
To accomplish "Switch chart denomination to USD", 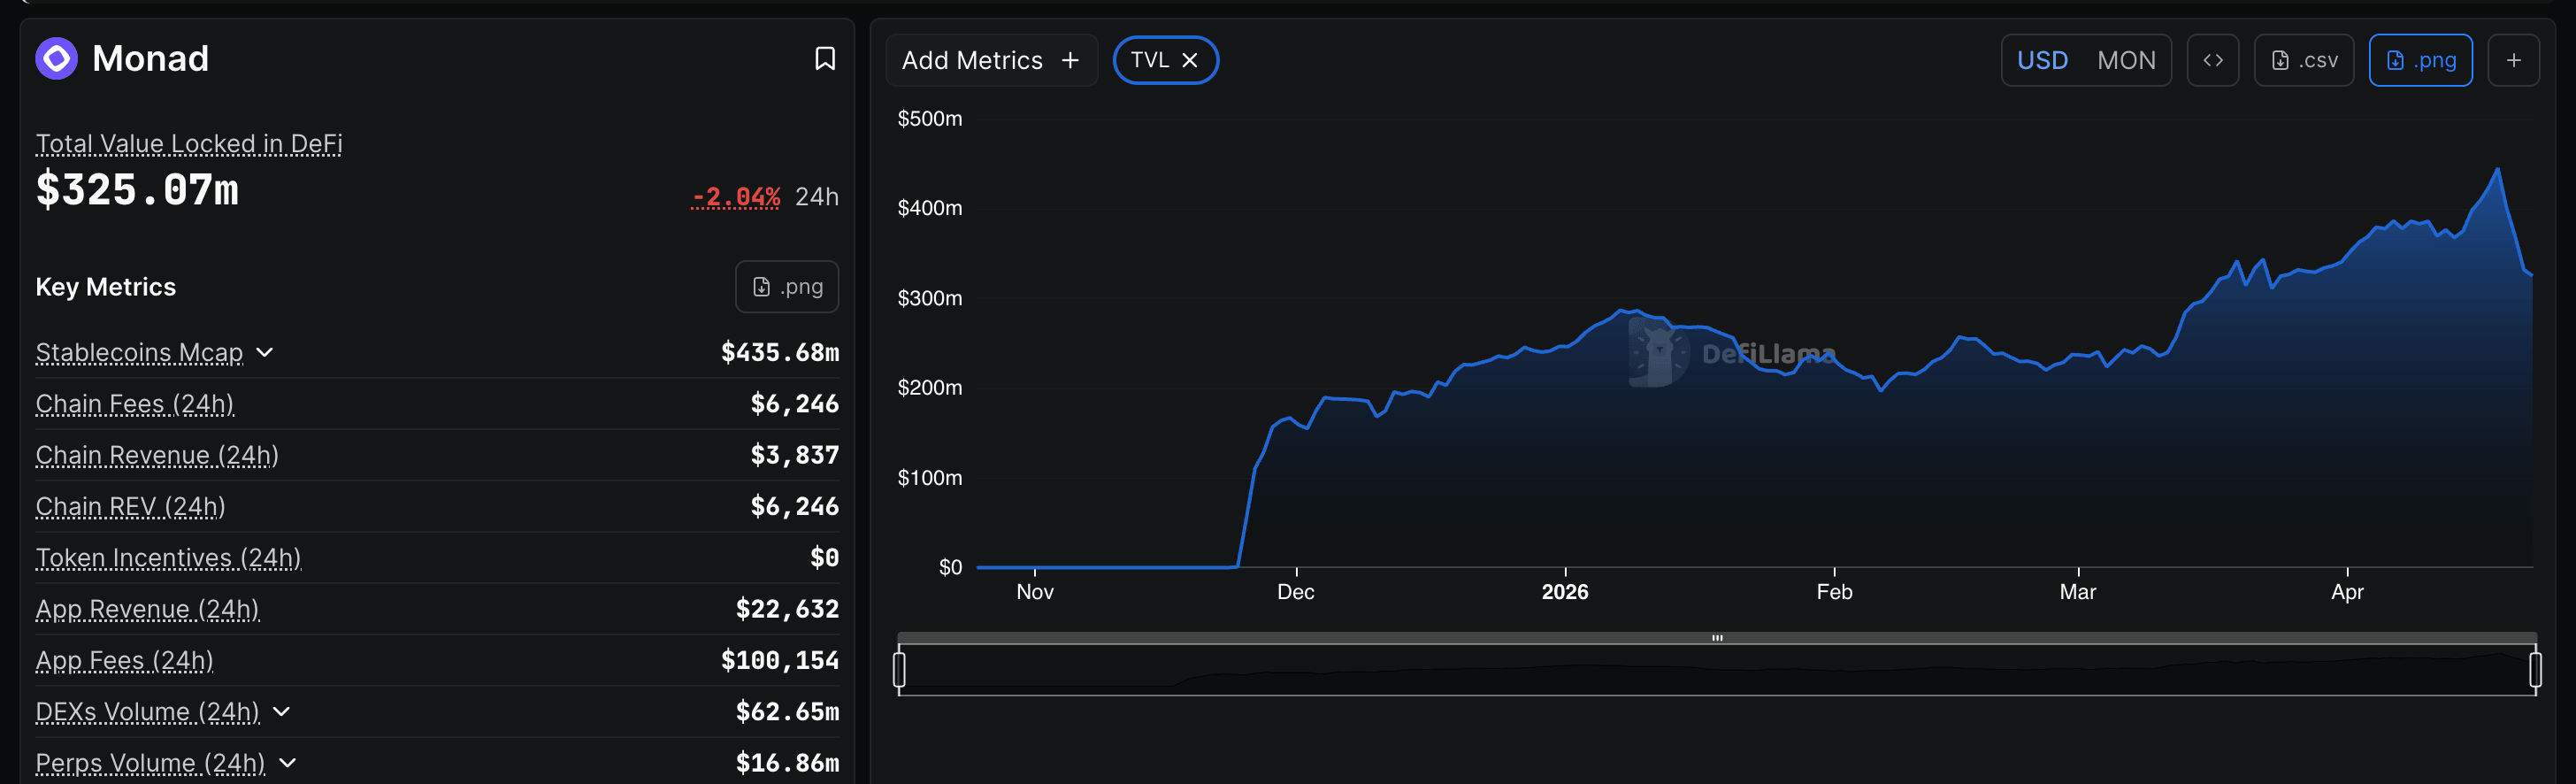I will pos(2041,61).
